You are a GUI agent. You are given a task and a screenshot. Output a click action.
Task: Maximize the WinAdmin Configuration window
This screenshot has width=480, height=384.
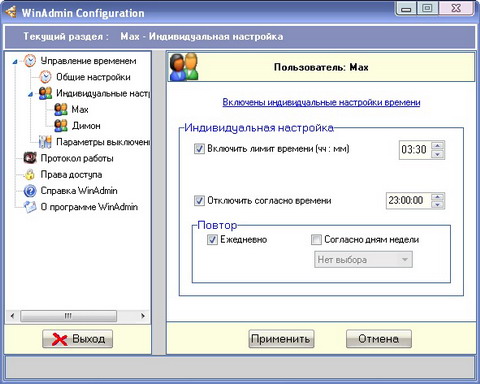coord(427,9)
